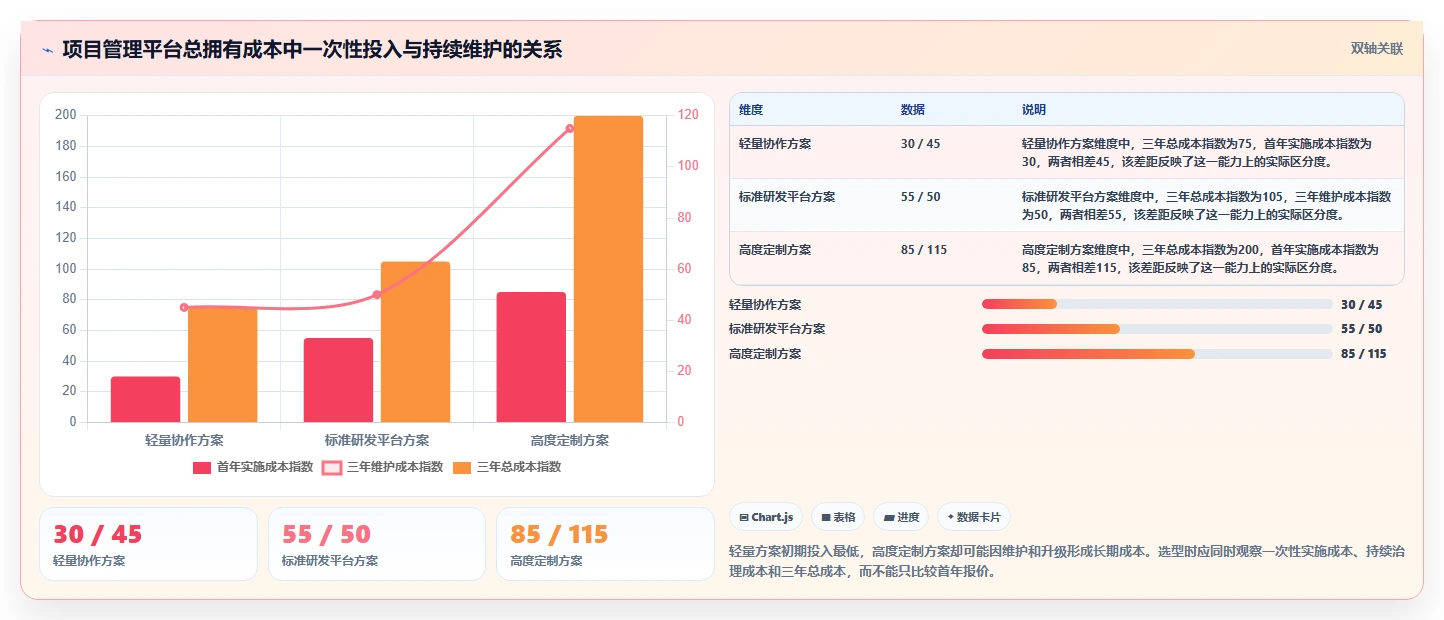Open the 55 / 50 标准研发平台方案 data card
The image size is (1444, 620).
coord(377,544)
